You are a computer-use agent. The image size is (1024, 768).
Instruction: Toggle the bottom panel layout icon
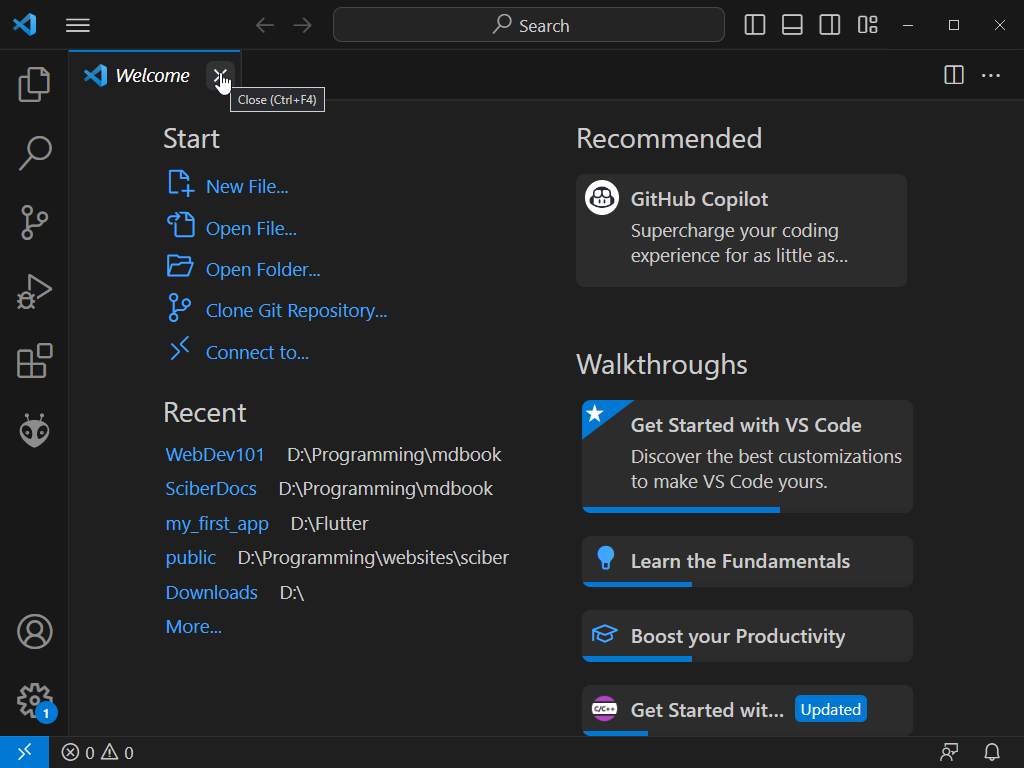[x=792, y=25]
